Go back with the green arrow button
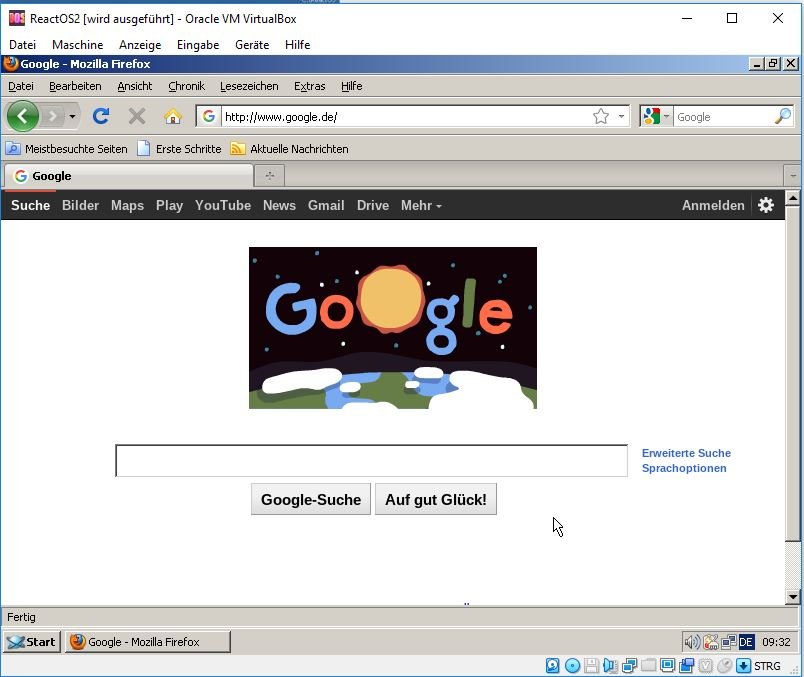Viewport: 804px width, 677px height. coord(23,116)
